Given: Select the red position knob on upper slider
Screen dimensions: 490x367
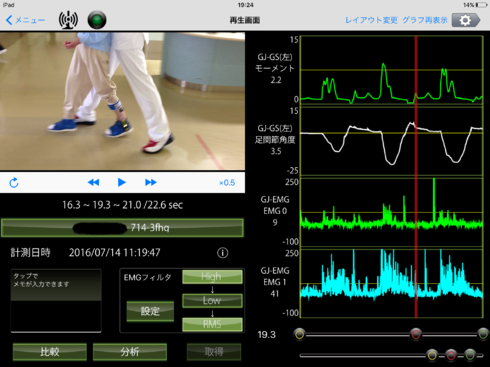Looking at the screenshot, I should (x=416, y=334).
